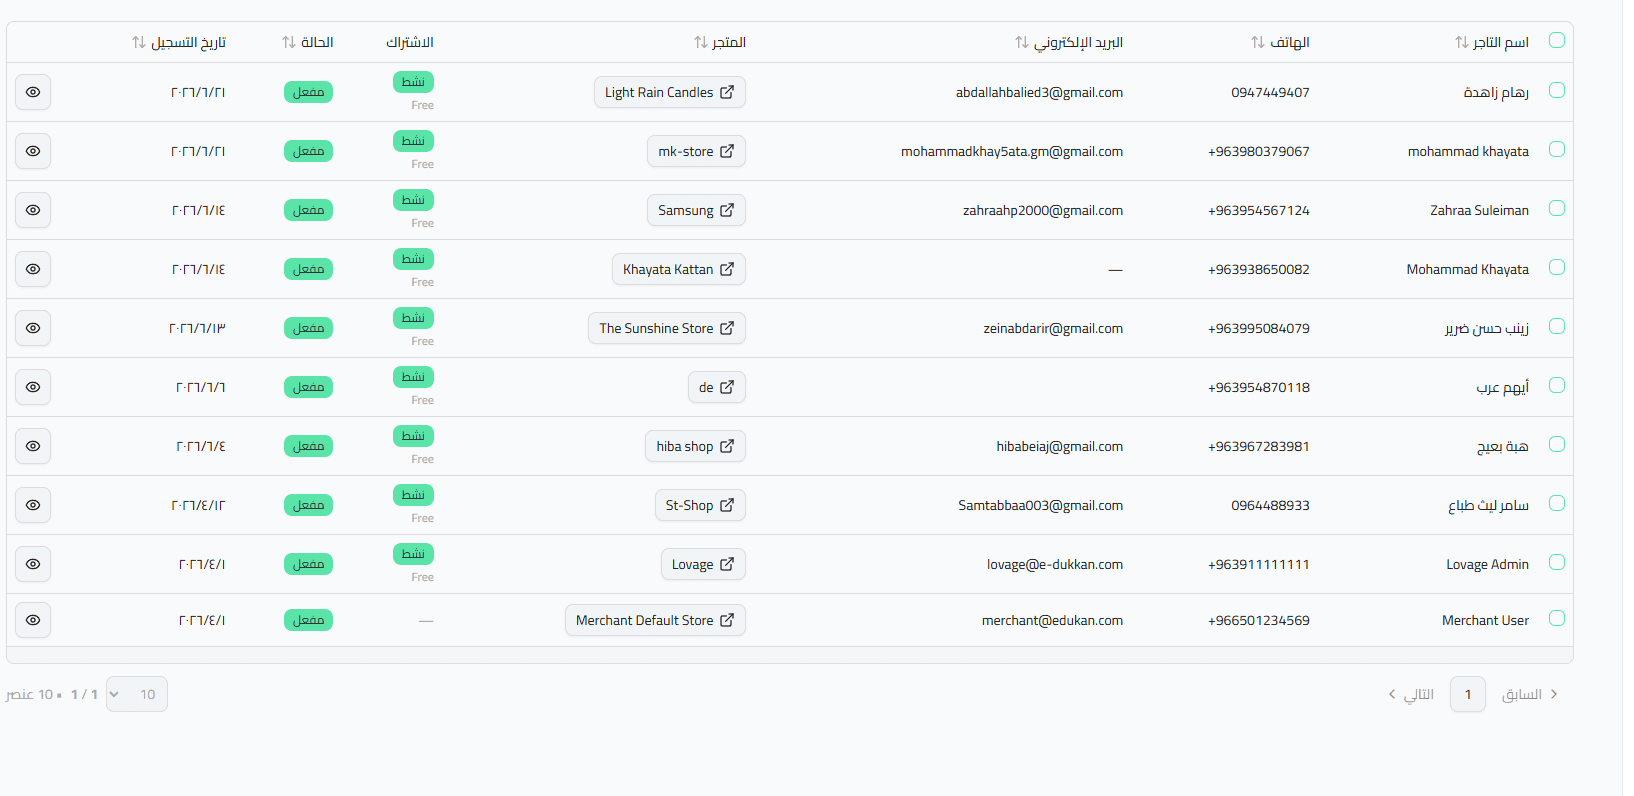1634x796 pixels.
Task: Go to previous page (السابق)
Action: pos(1530,694)
